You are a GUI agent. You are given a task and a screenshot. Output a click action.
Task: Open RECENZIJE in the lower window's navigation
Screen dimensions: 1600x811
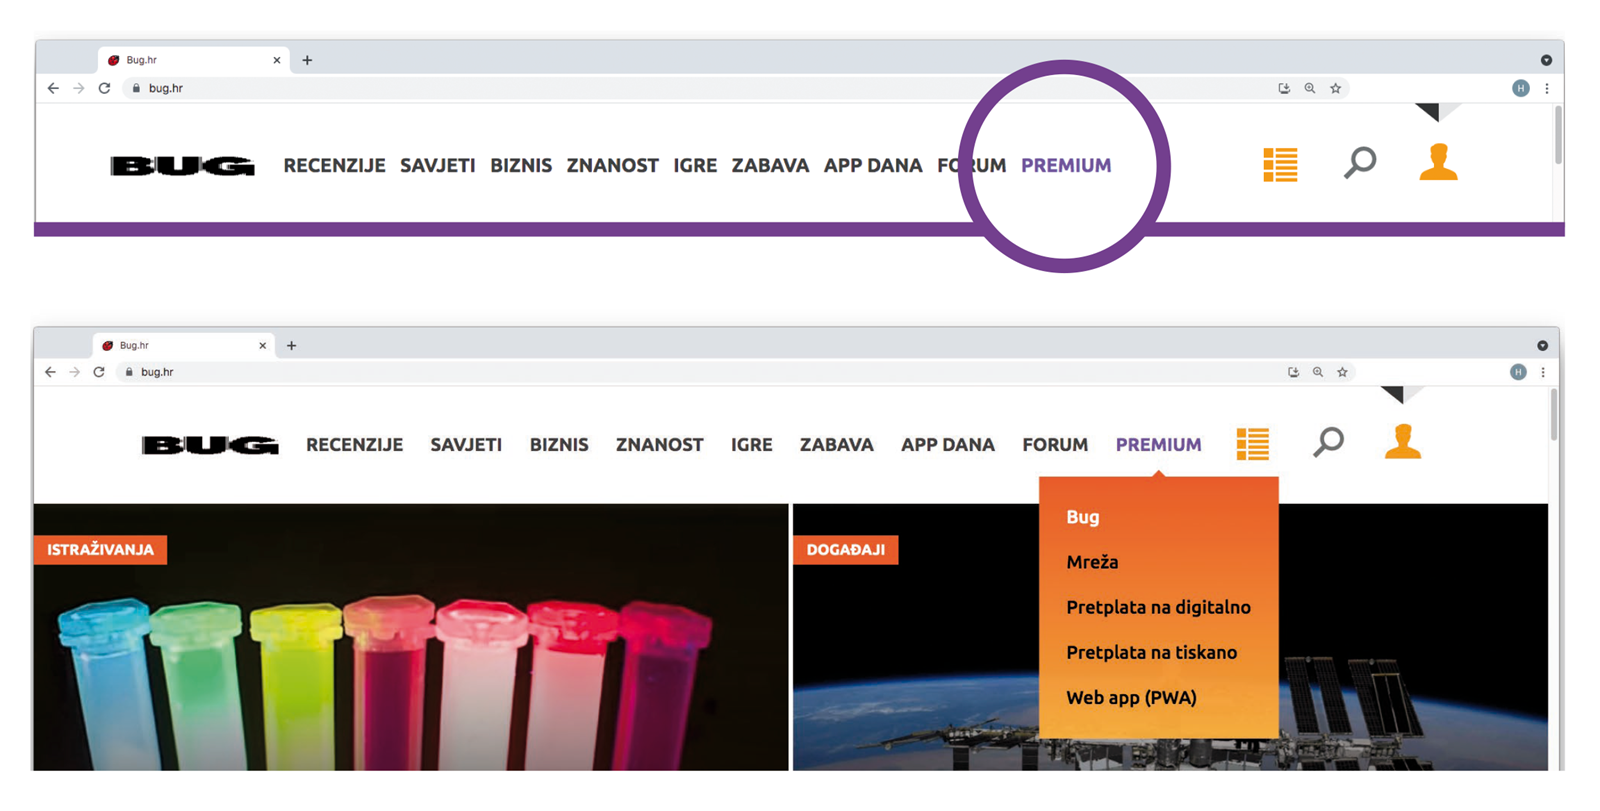pyautogui.click(x=355, y=445)
